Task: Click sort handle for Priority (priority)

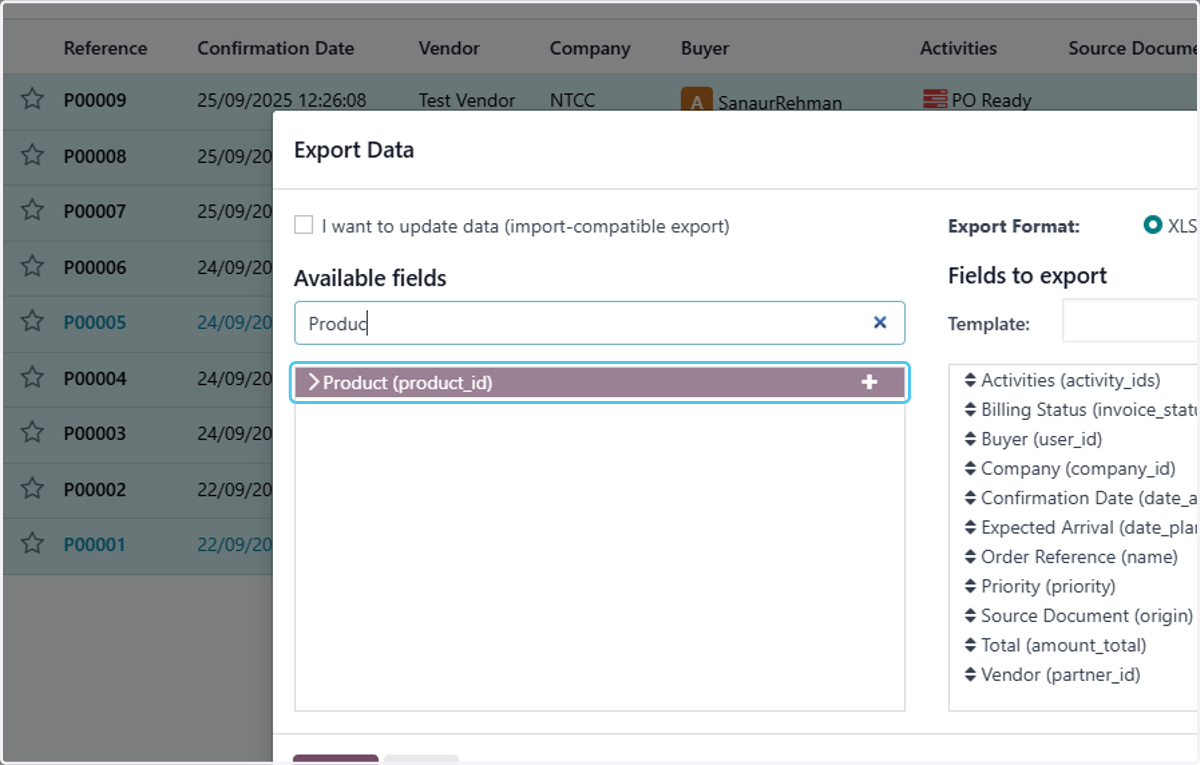Action: coord(970,586)
